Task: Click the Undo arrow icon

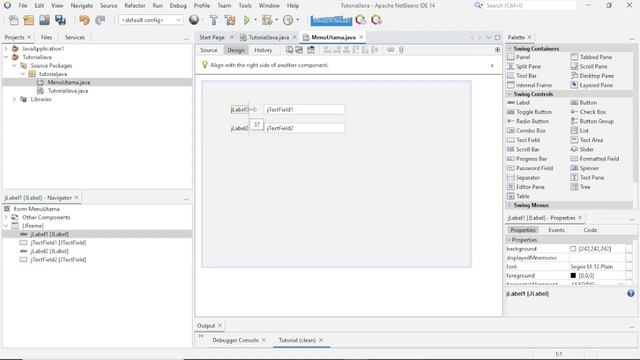Action: coord(84,20)
